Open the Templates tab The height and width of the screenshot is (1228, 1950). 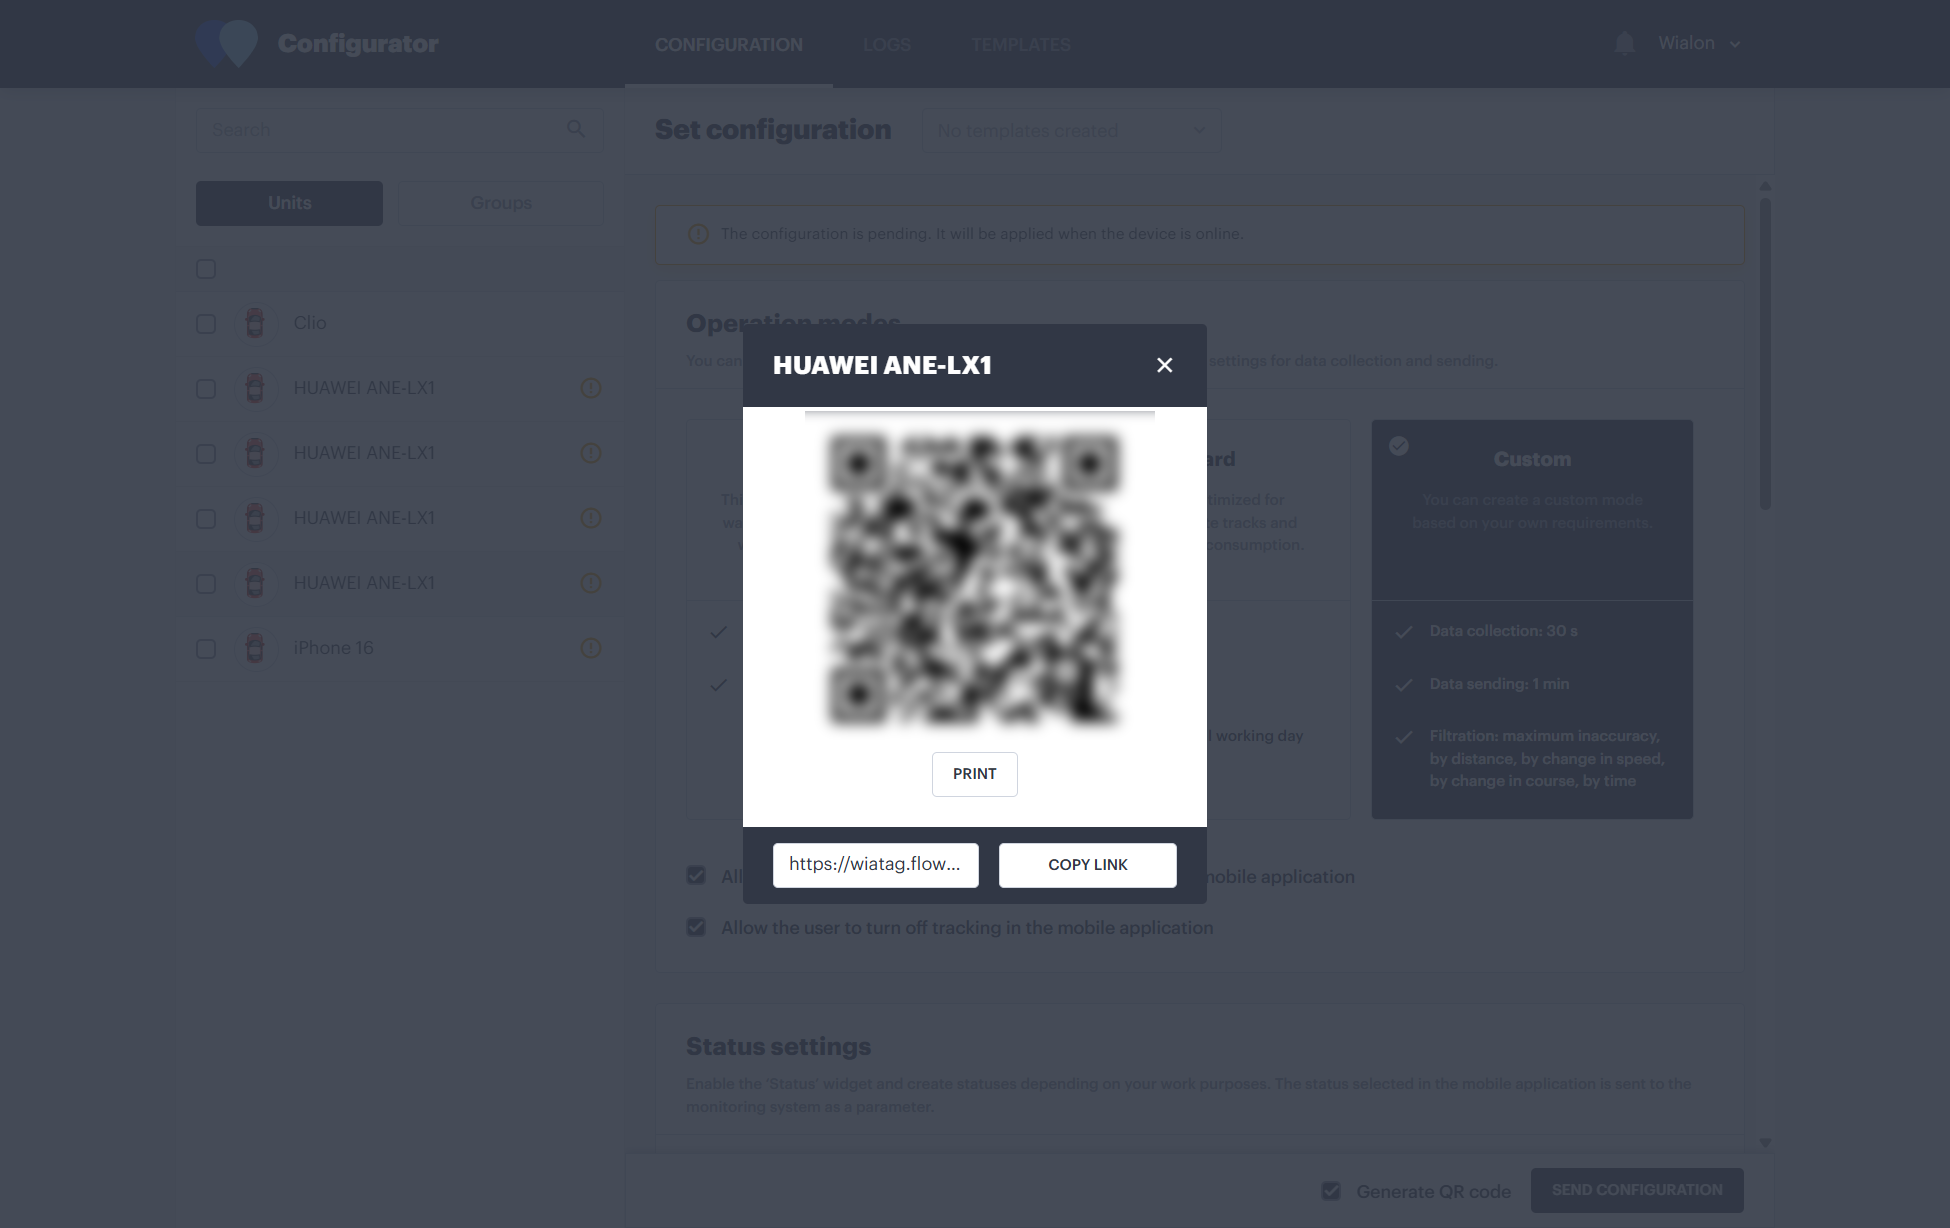(x=1020, y=45)
